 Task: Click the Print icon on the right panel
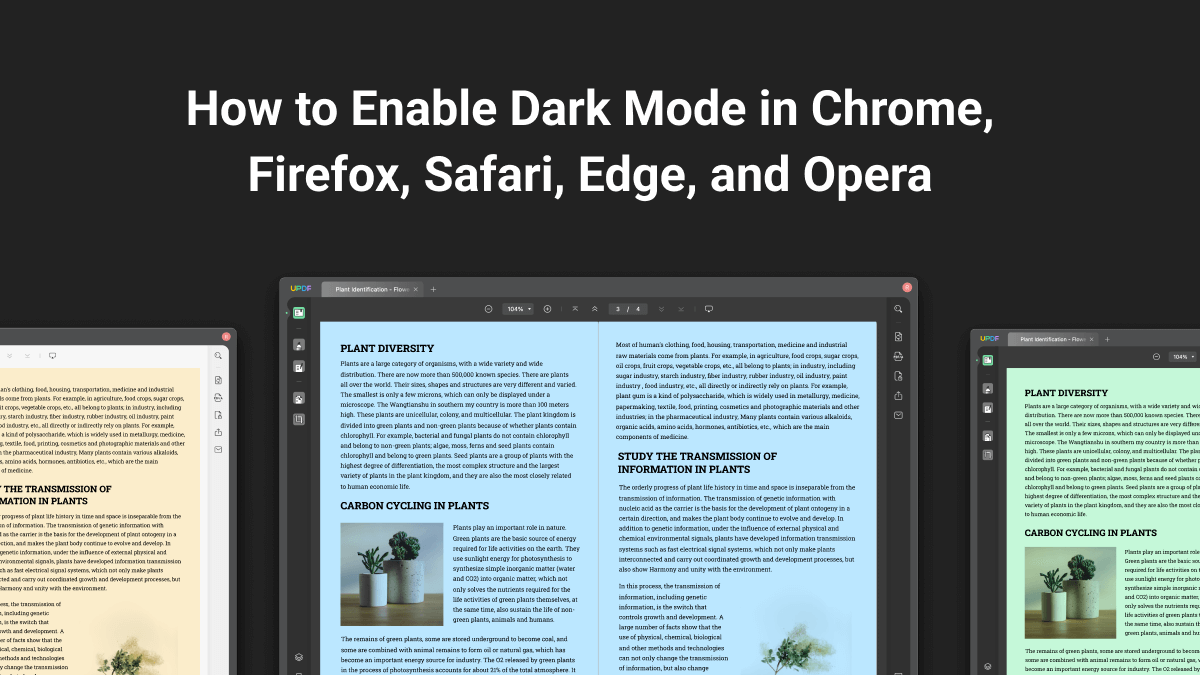[898, 357]
